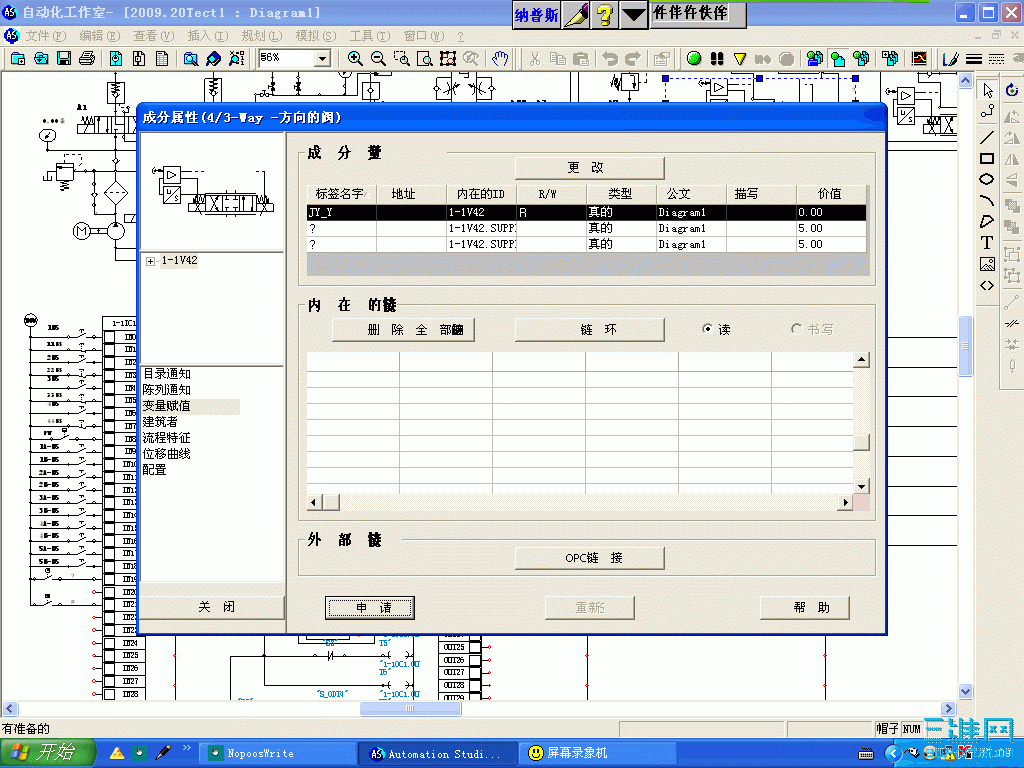Open the 查看(V) menu

[x=154, y=36]
